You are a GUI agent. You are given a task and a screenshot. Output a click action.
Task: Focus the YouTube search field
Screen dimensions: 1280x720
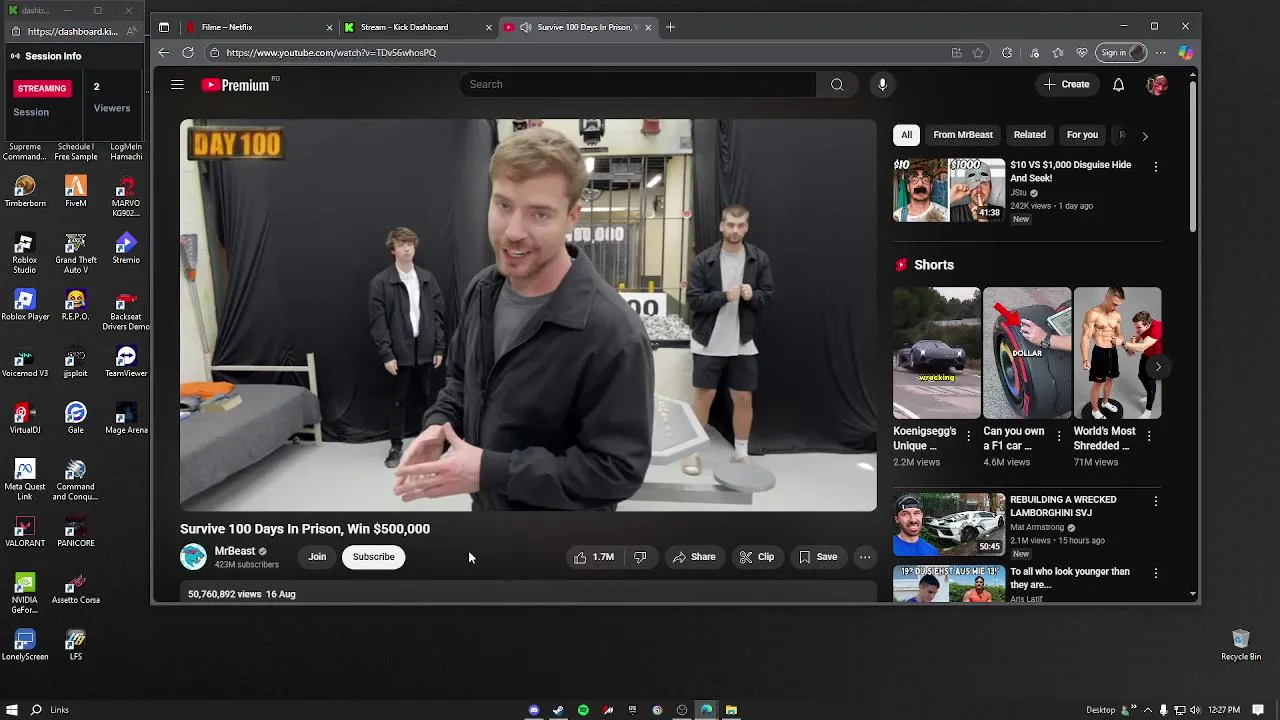(638, 85)
